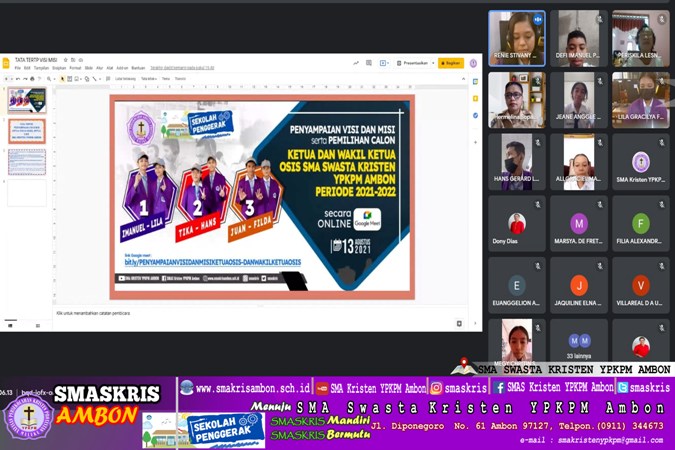Click the Explore button at bottom right

tap(459, 323)
